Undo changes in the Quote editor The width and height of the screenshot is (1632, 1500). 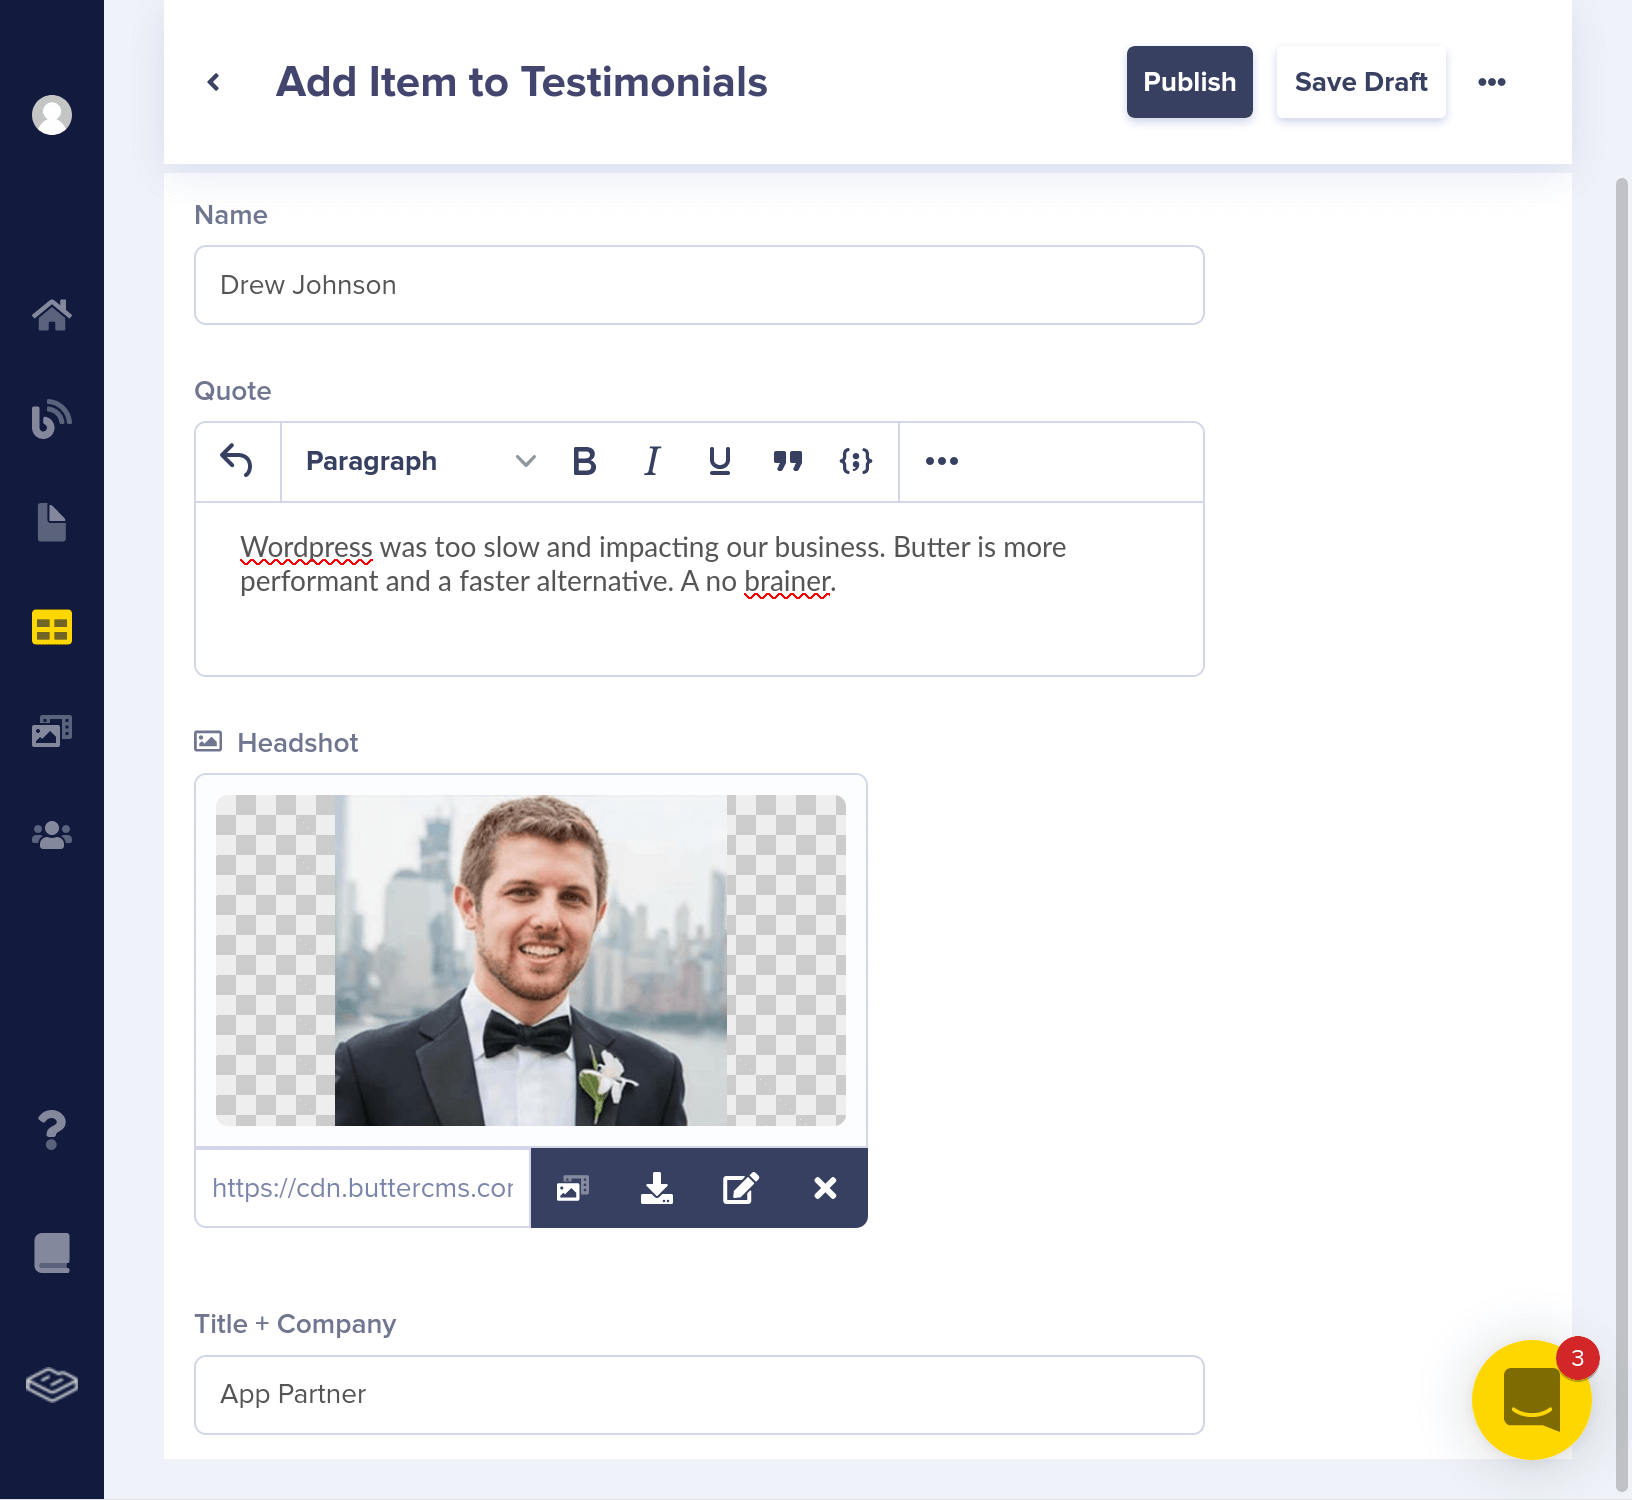point(237,461)
